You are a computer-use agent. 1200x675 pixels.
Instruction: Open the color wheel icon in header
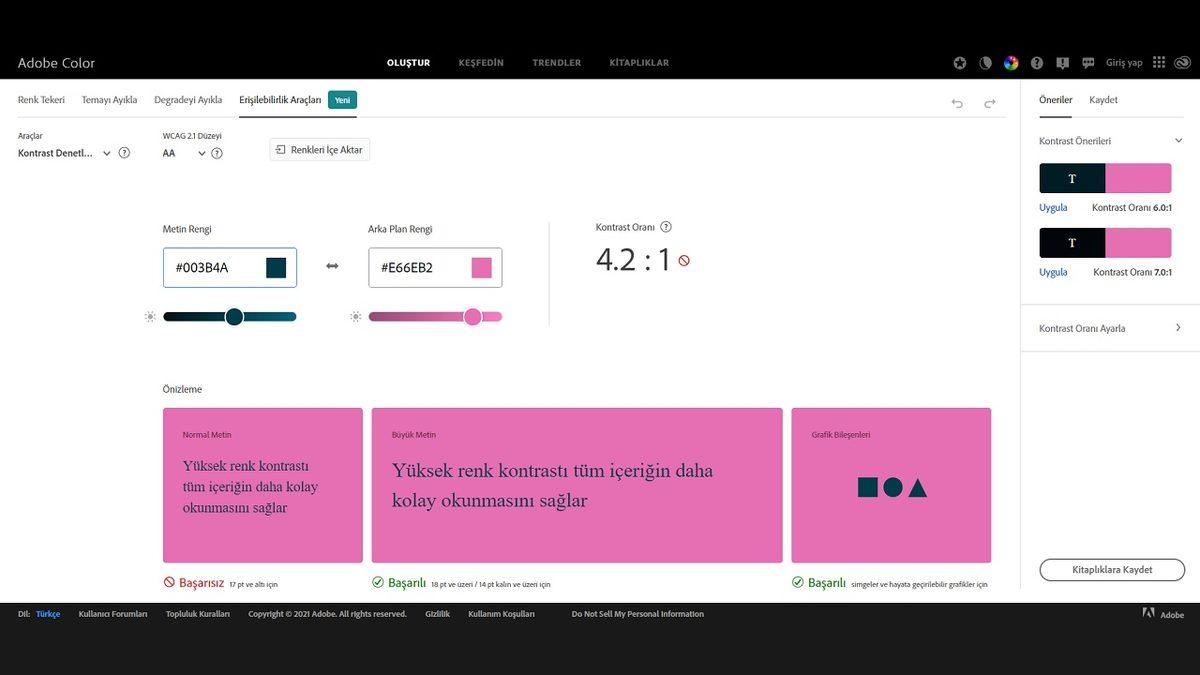click(1011, 63)
